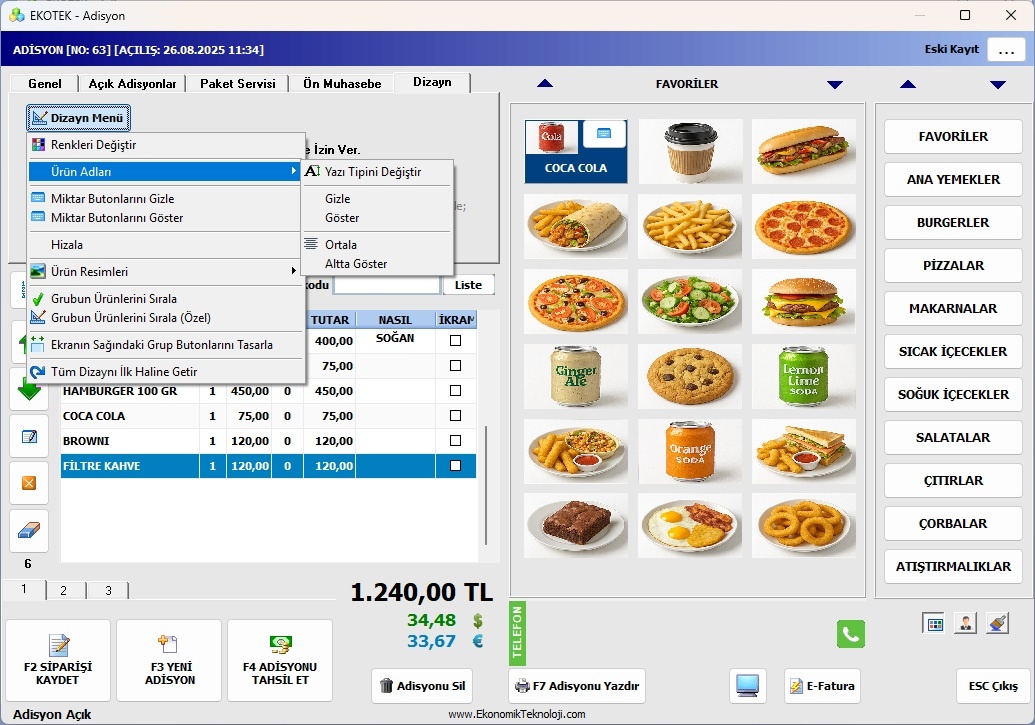The height and width of the screenshot is (725, 1035).
Task: Click Altta Göster submenu option
Action: tap(377, 263)
